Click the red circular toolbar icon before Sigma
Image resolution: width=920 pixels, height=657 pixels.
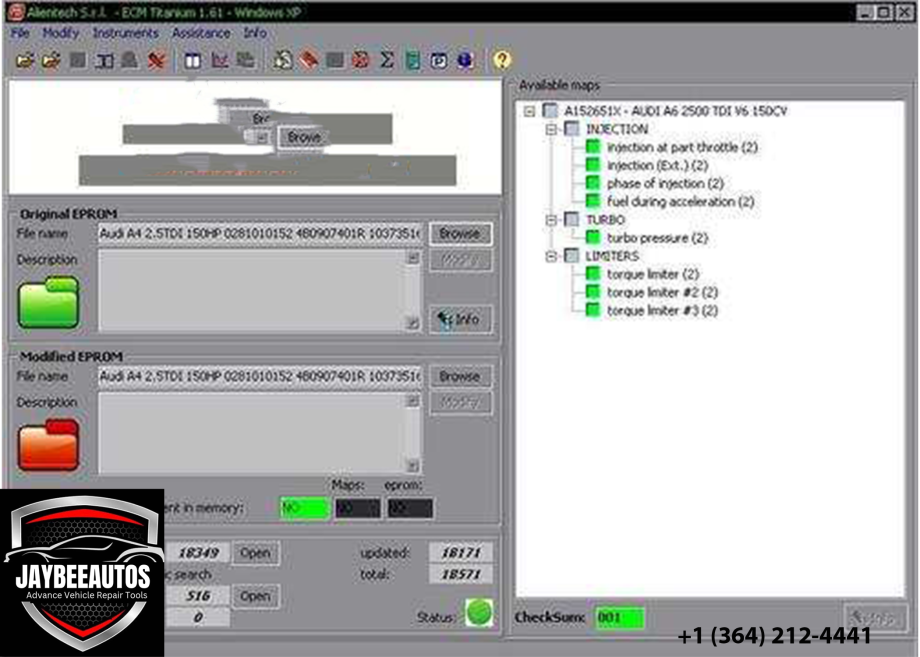pyautogui.click(x=361, y=60)
